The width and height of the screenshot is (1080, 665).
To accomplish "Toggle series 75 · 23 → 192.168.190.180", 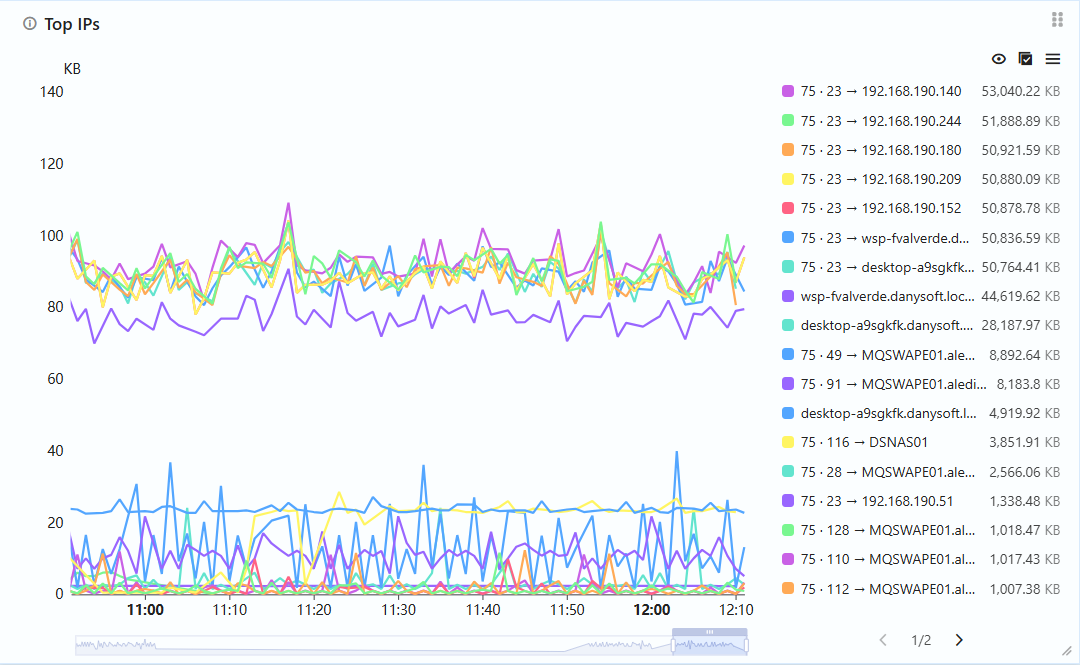I will click(x=921, y=150).
